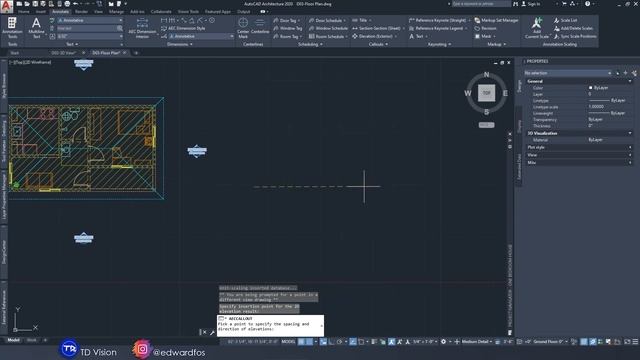The image size is (640, 360).
Task: Open Markup Set Manager
Action: click(496, 20)
